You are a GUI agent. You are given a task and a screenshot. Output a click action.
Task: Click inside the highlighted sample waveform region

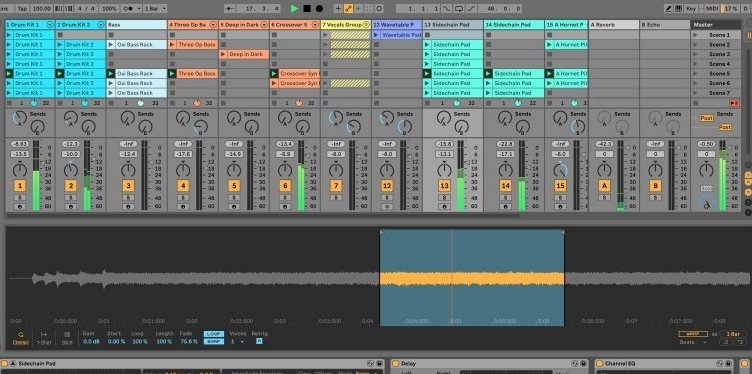point(472,278)
